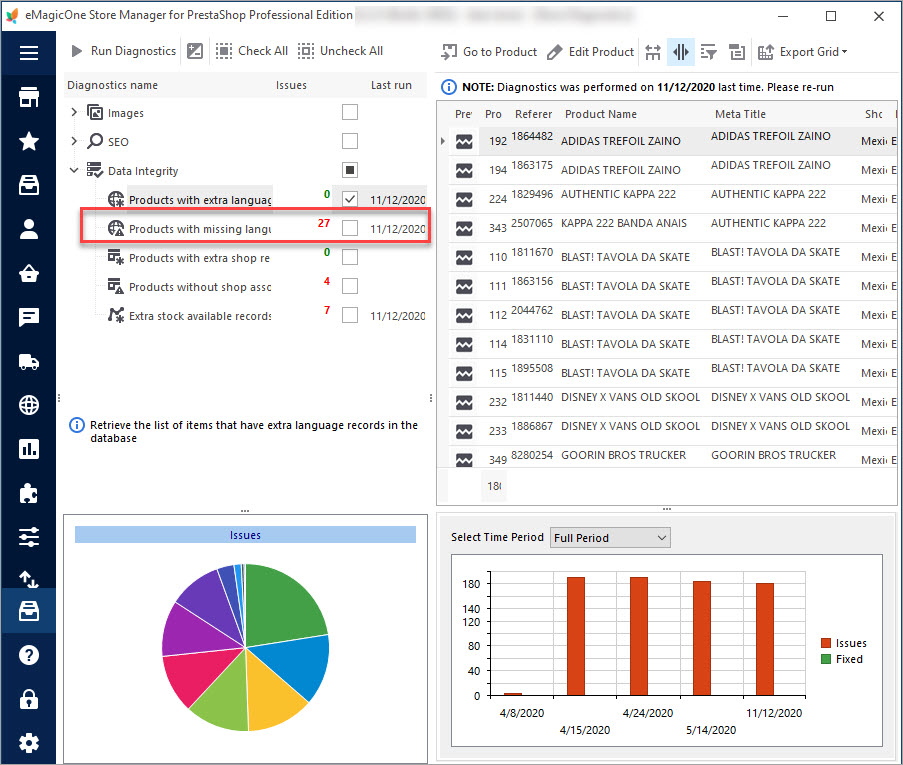Click the highlighted archive box sidebar icon
The height and width of the screenshot is (765, 903).
pyautogui.click(x=29, y=611)
